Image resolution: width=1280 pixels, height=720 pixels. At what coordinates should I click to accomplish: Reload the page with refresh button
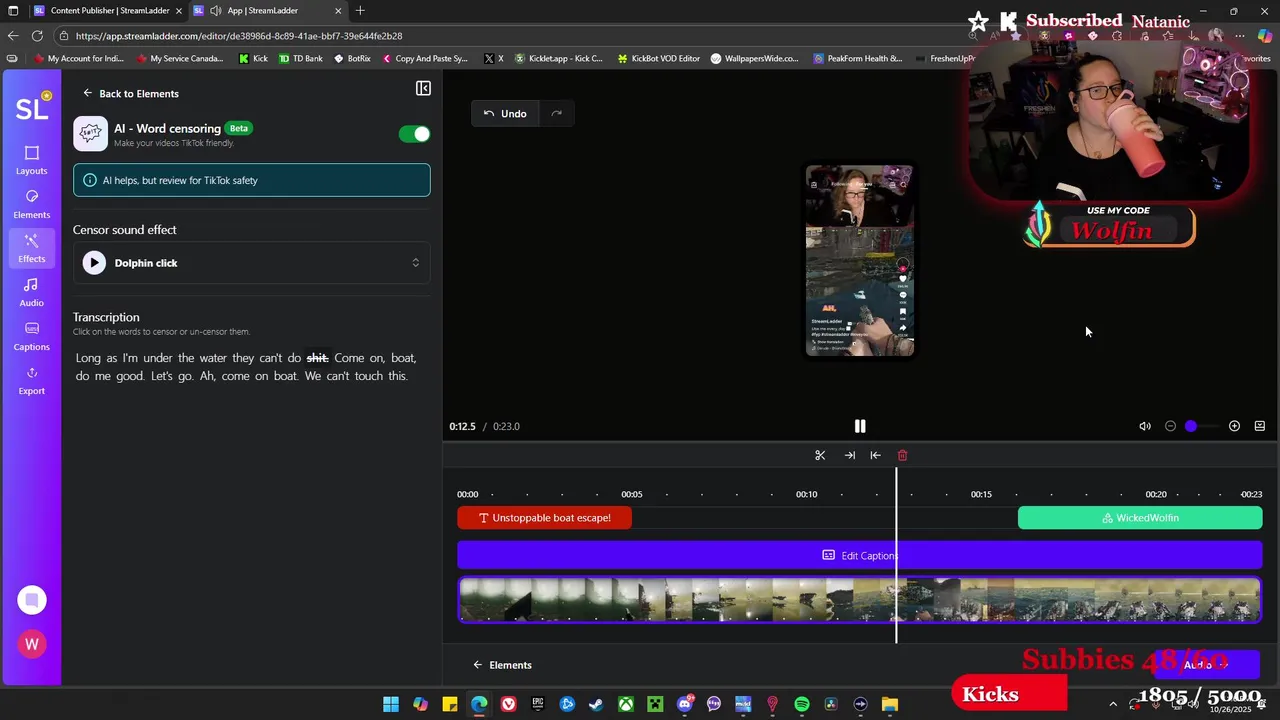[37, 36]
